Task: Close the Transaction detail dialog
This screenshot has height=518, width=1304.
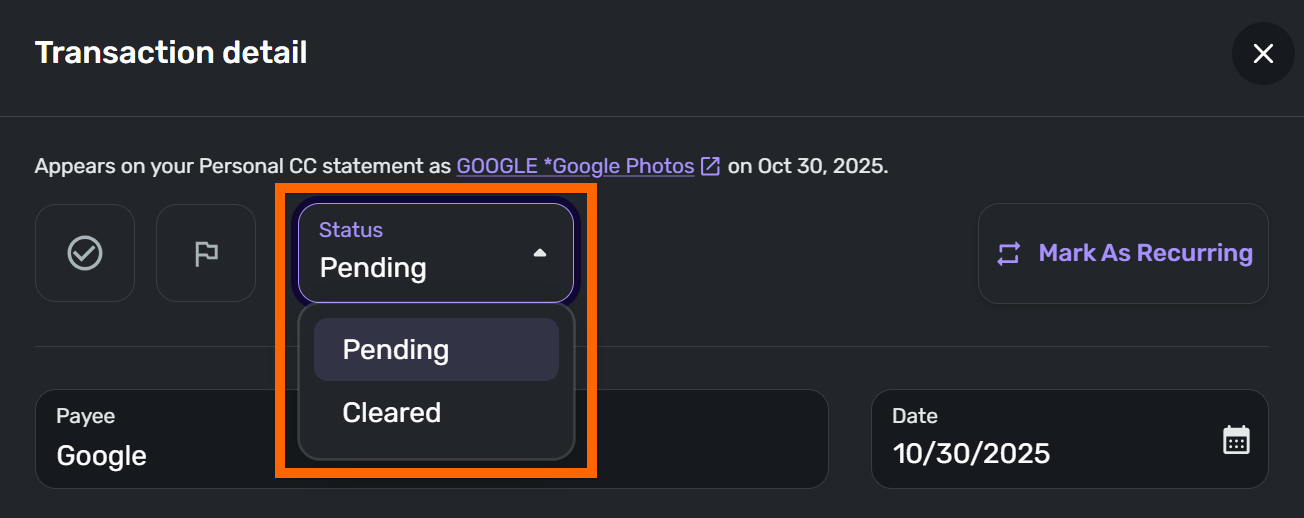Action: pyautogui.click(x=1263, y=54)
